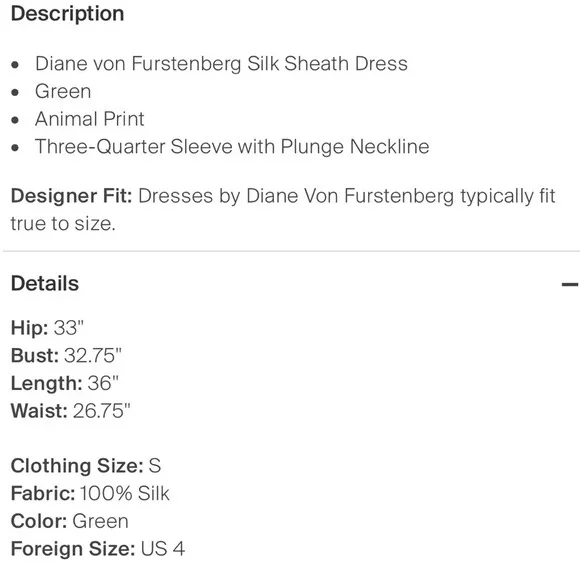The image size is (580, 580).
Task: Click the Animal Print bullet item
Action: pyautogui.click(x=90, y=119)
